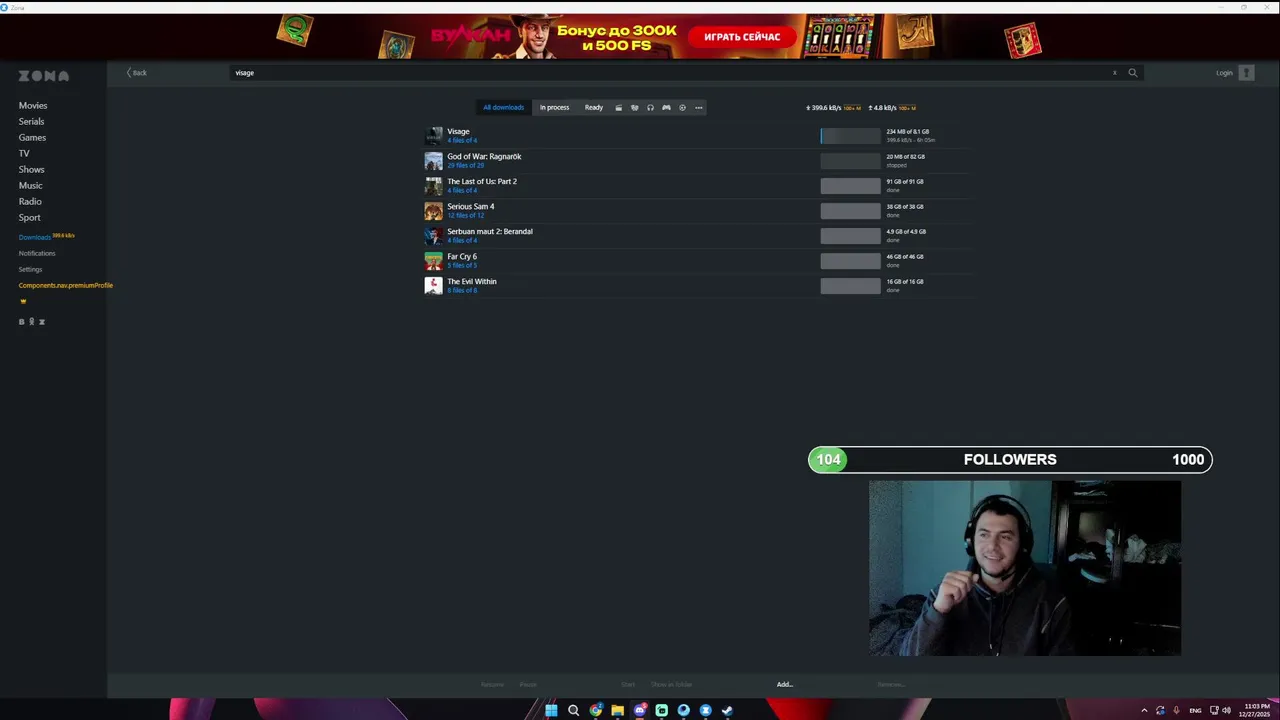This screenshot has height=720, width=1280.
Task: Filter downloads by music headphones icon
Action: 650,108
